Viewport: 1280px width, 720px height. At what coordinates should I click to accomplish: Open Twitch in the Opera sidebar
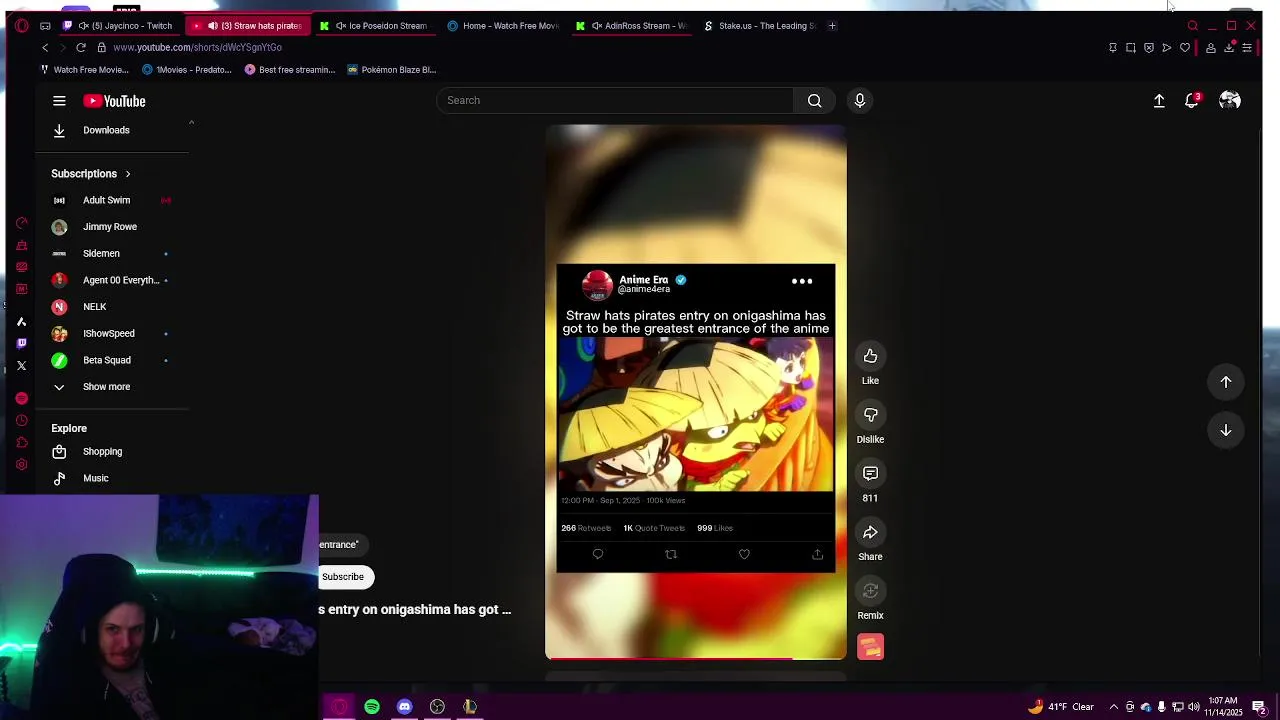click(21, 343)
